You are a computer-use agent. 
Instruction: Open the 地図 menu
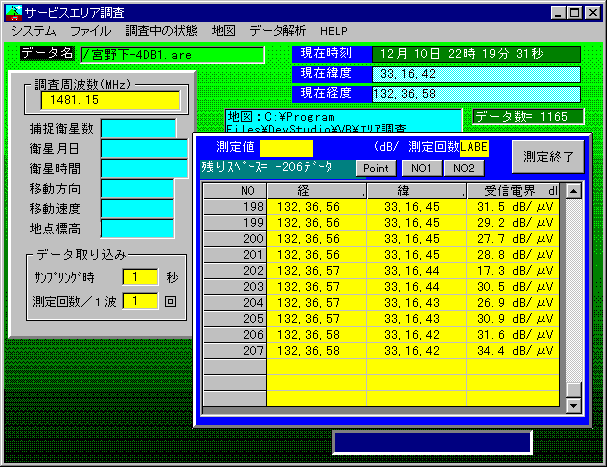tap(223, 31)
